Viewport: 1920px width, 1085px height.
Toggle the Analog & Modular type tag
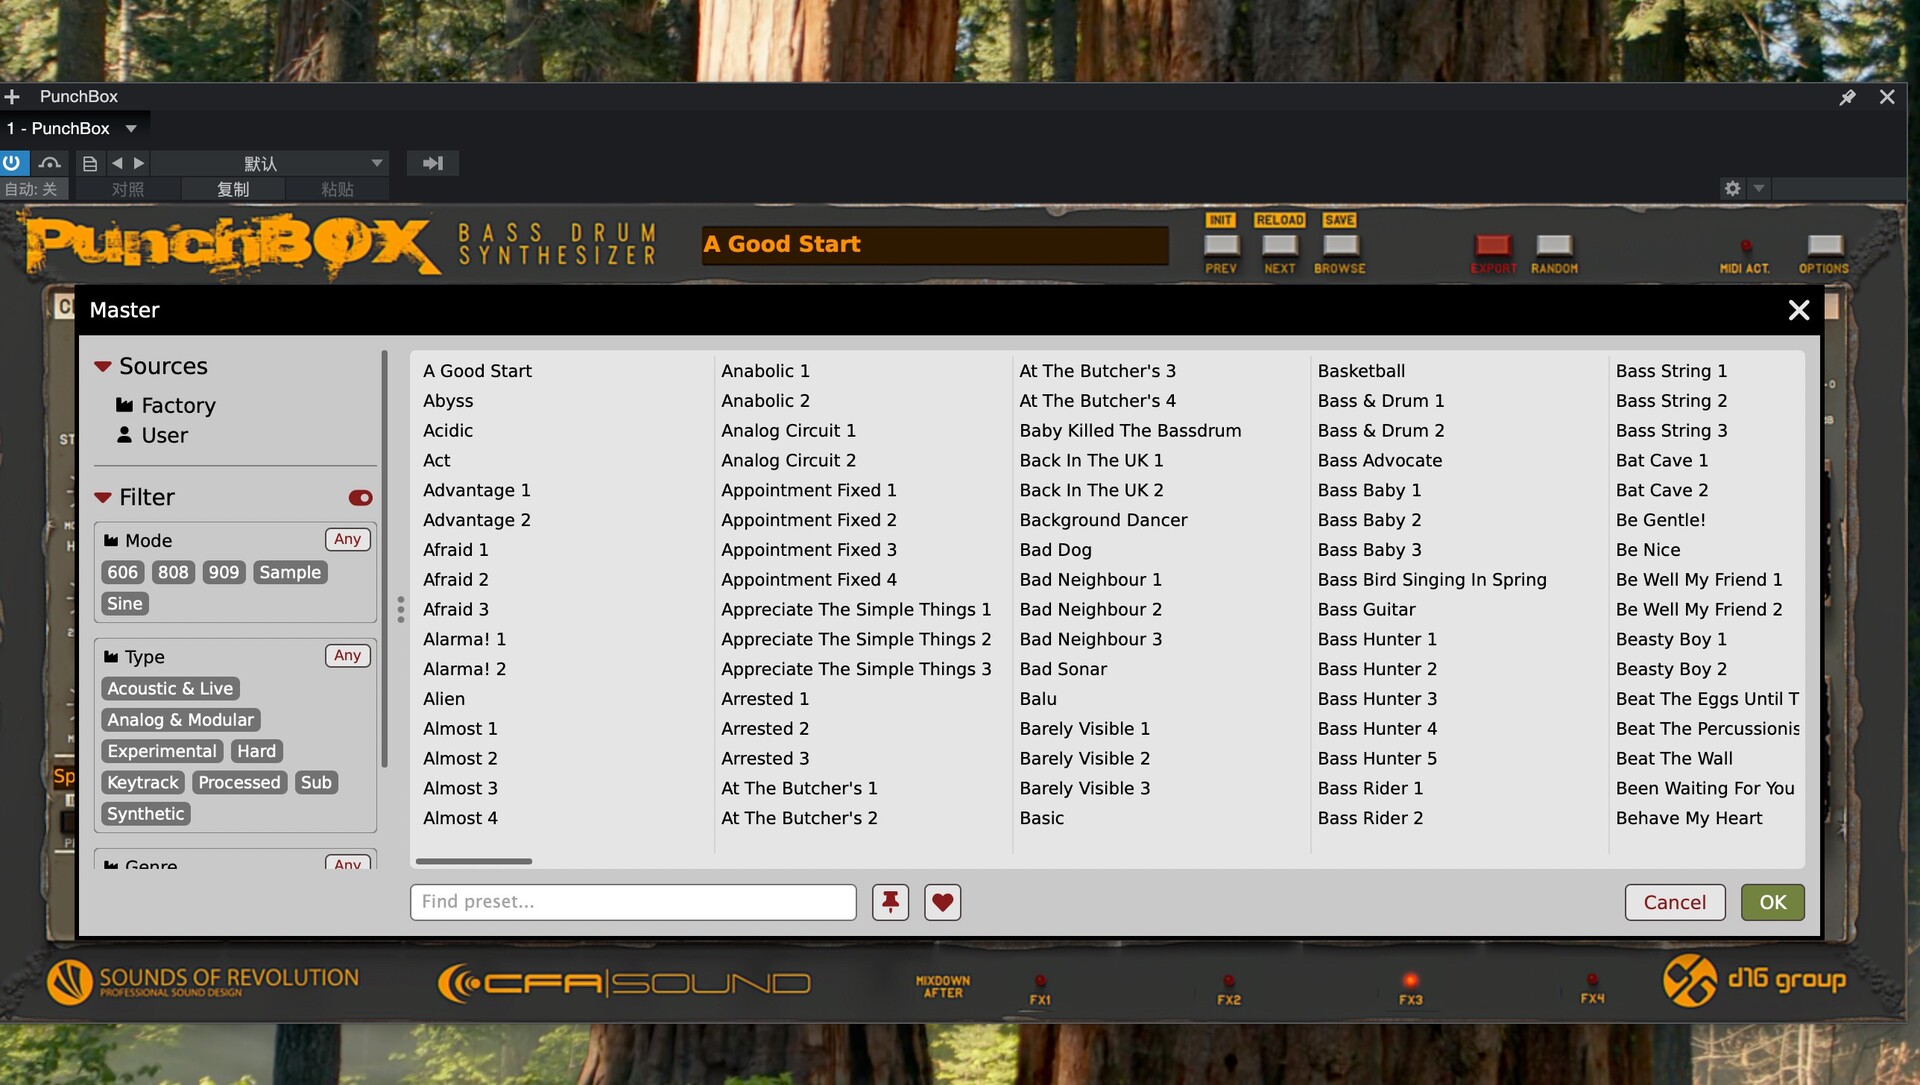coord(181,720)
